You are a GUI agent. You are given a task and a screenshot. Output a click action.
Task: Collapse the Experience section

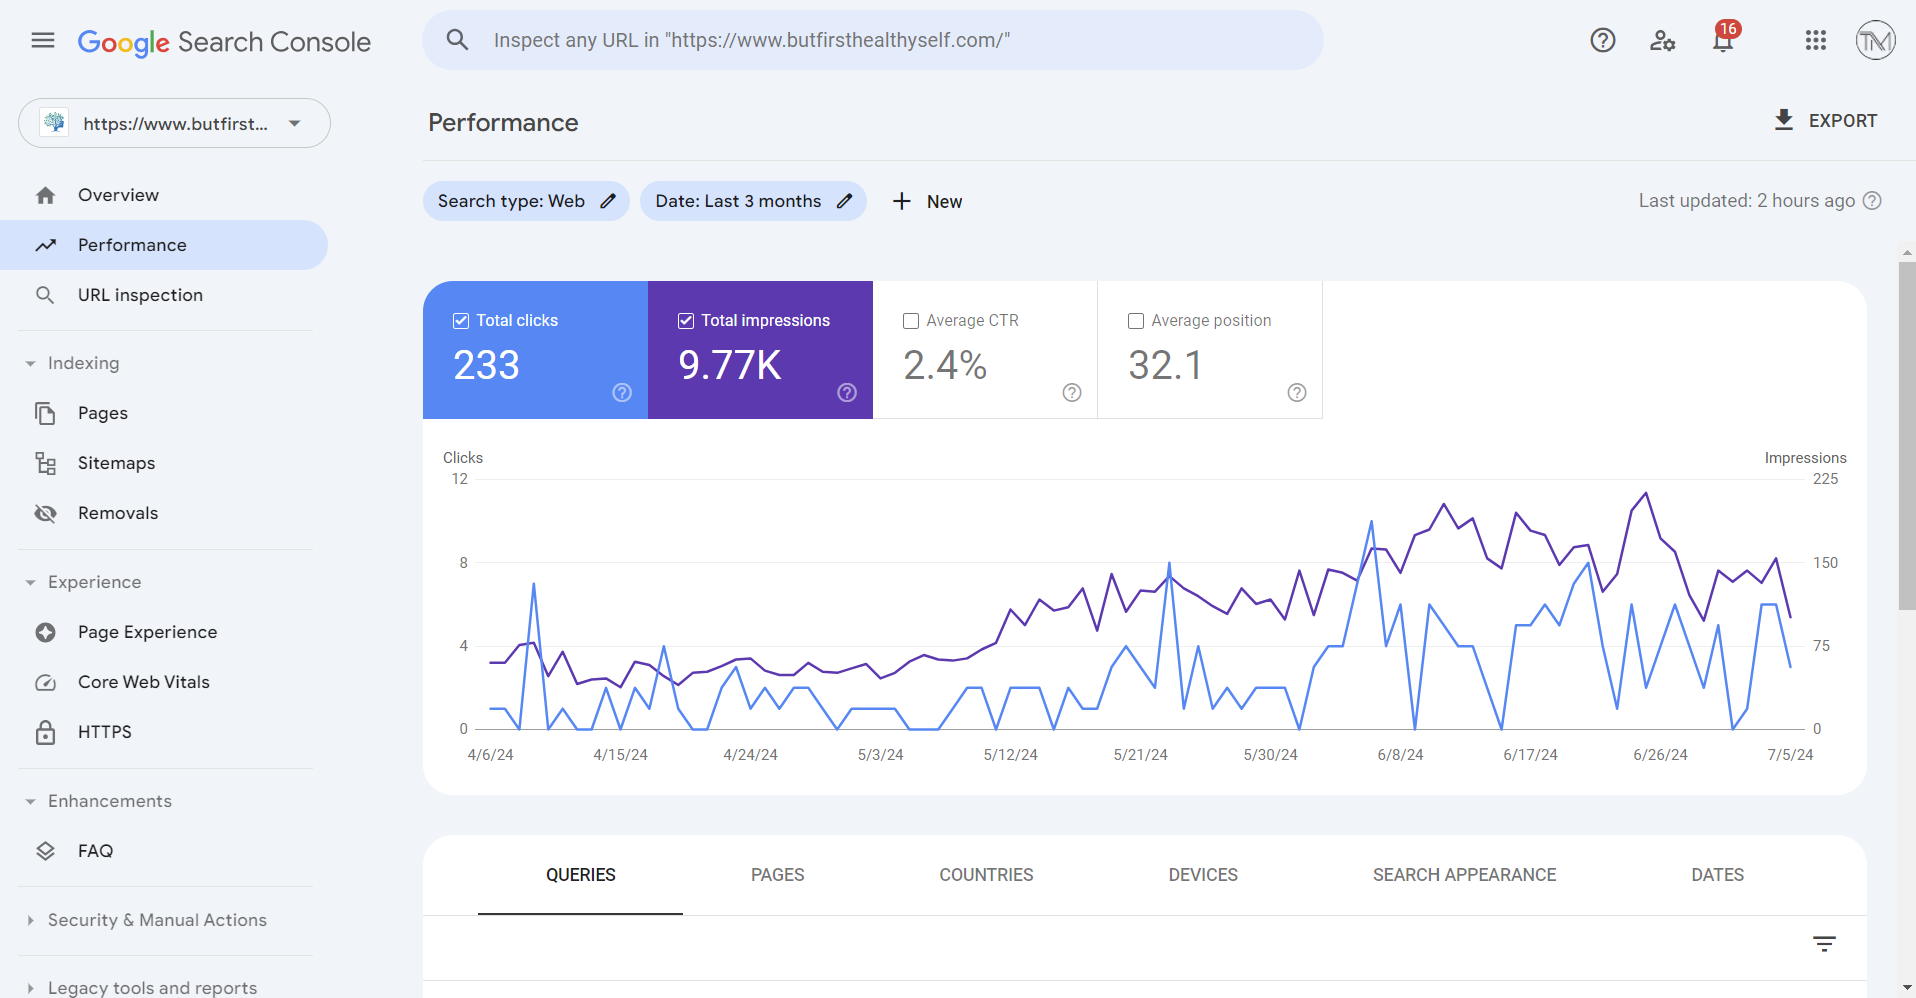(31, 582)
